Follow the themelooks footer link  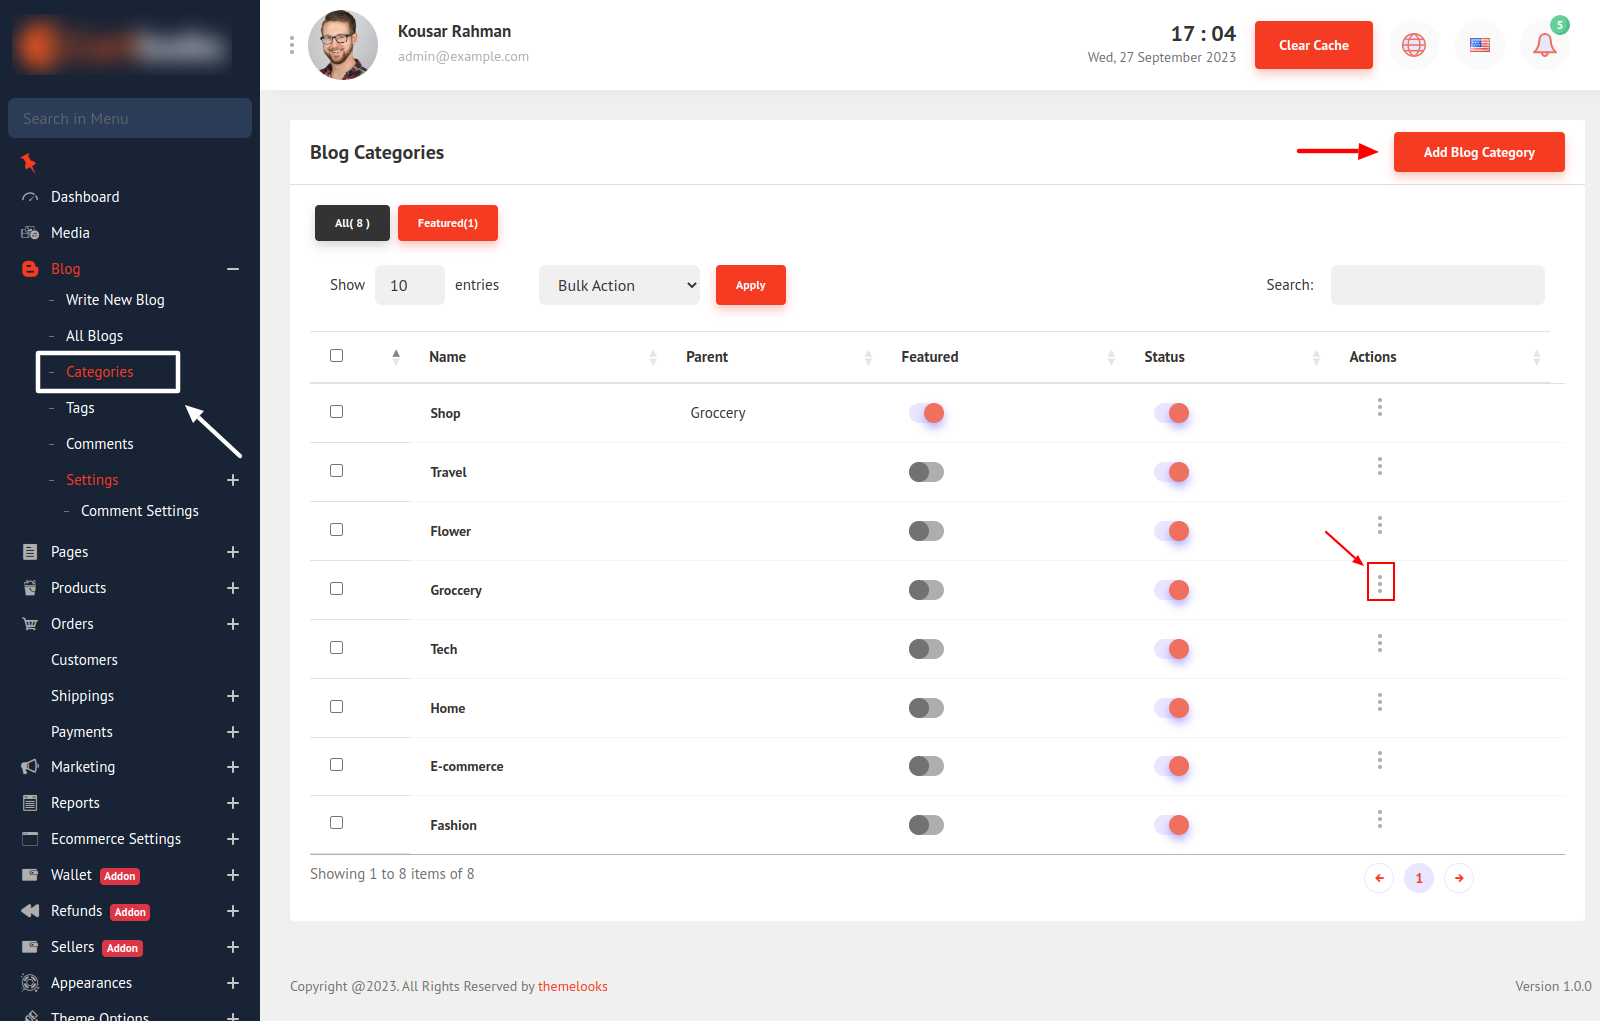(572, 986)
